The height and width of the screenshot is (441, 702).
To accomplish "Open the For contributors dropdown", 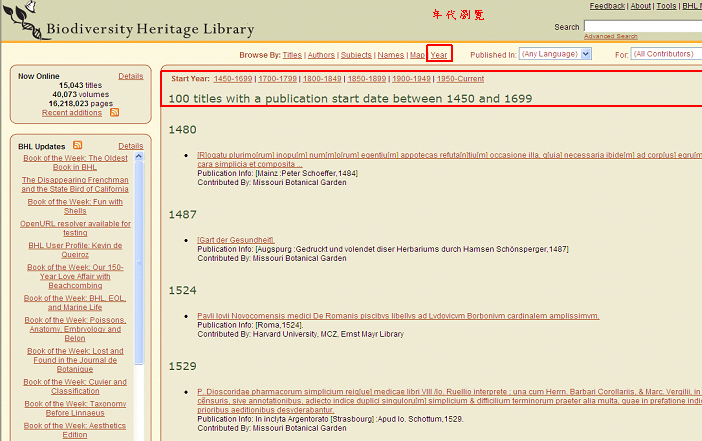I will pos(666,54).
